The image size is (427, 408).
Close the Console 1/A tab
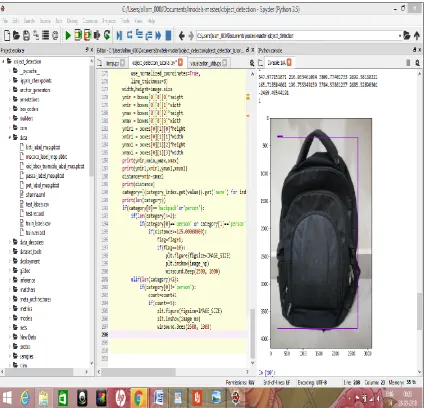point(289,62)
